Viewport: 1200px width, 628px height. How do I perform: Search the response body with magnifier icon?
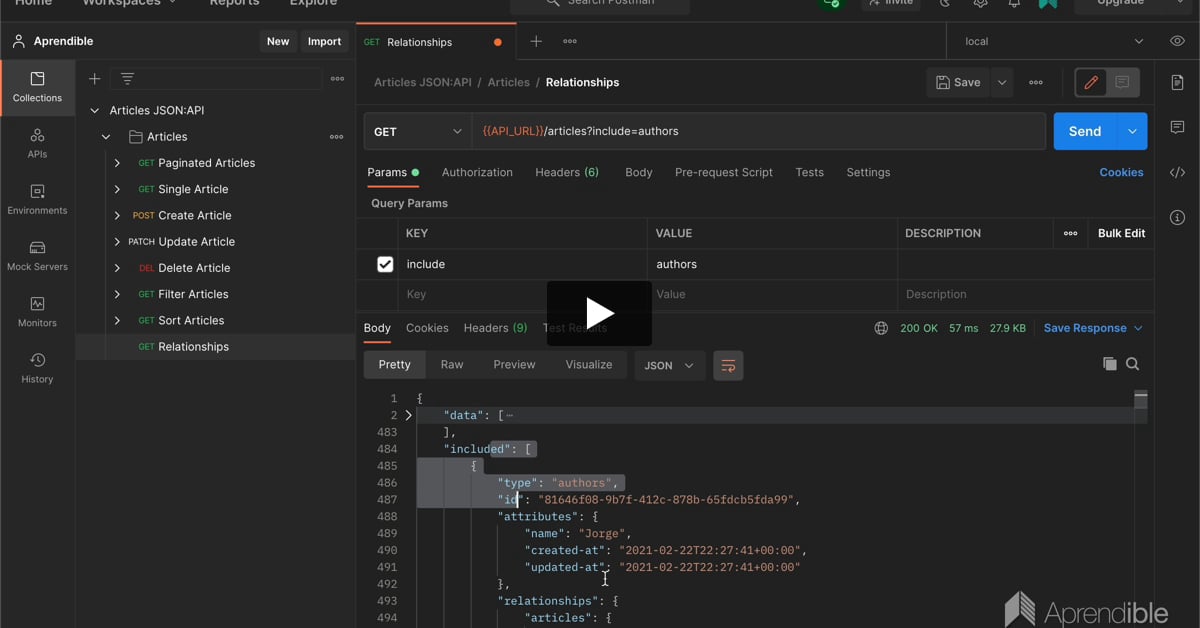pos(1132,364)
